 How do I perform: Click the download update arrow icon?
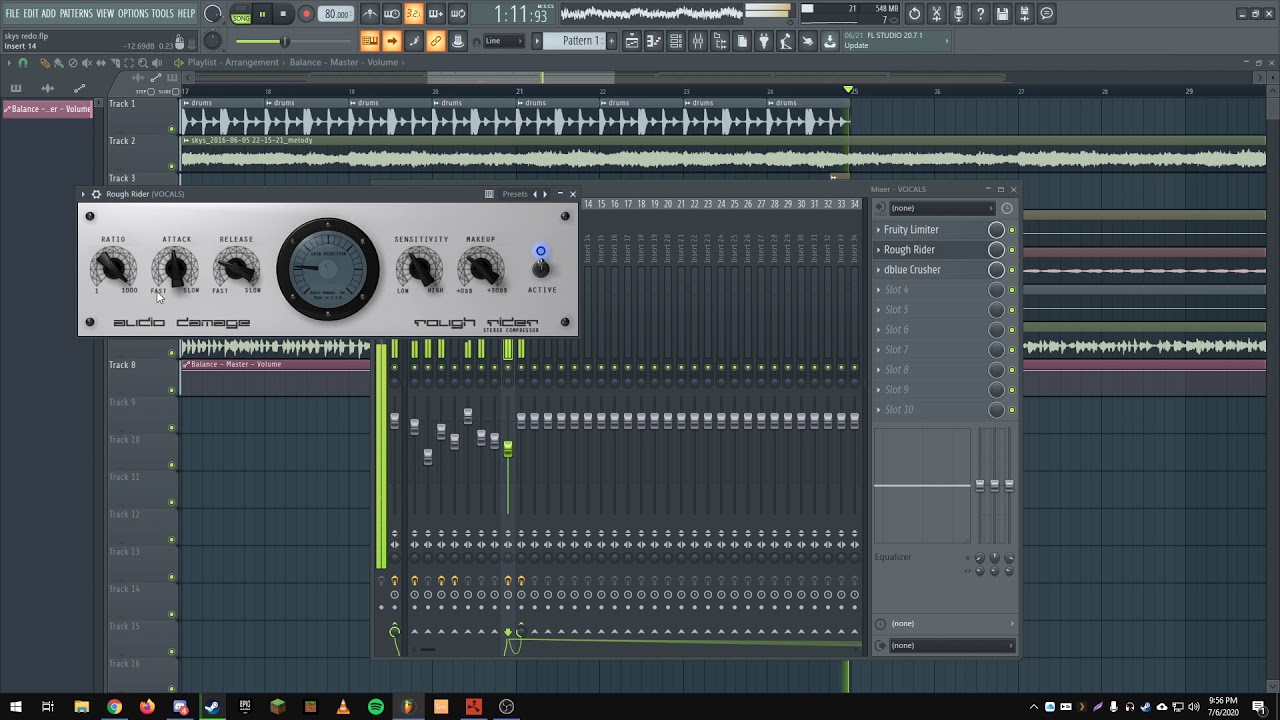830,41
